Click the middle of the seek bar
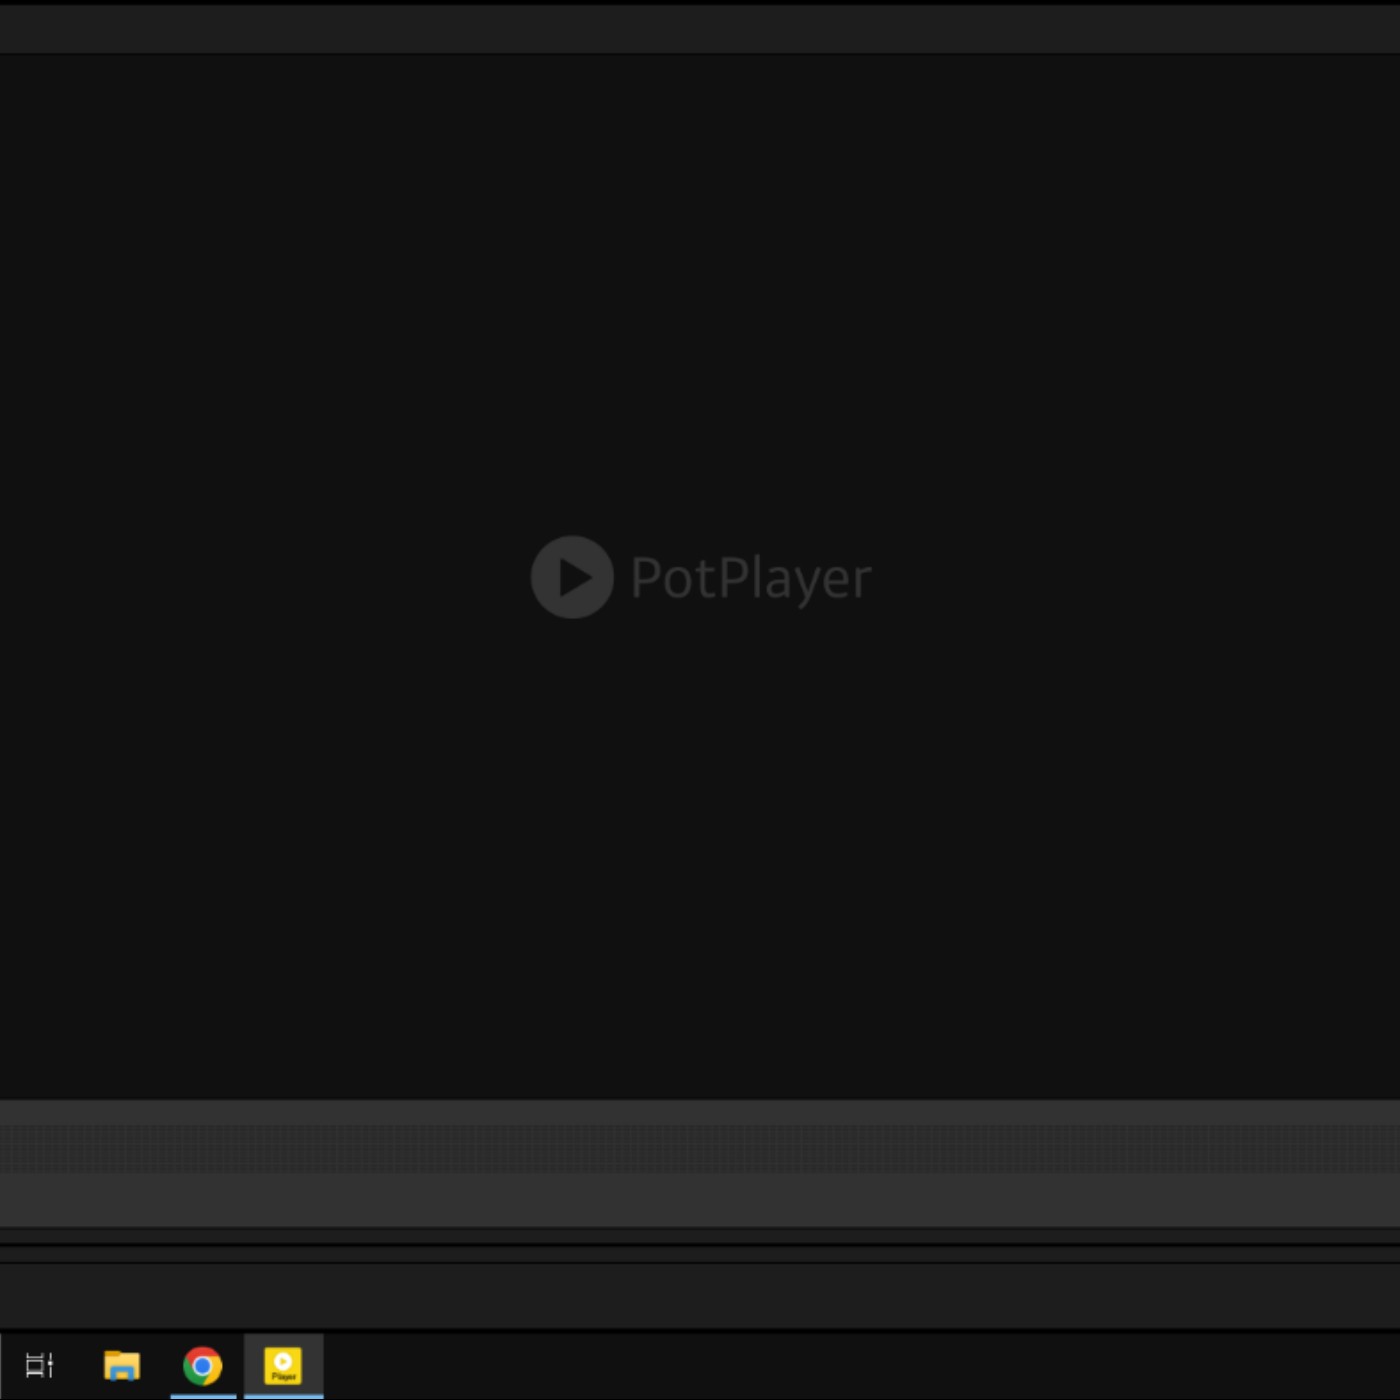 click(700, 1147)
